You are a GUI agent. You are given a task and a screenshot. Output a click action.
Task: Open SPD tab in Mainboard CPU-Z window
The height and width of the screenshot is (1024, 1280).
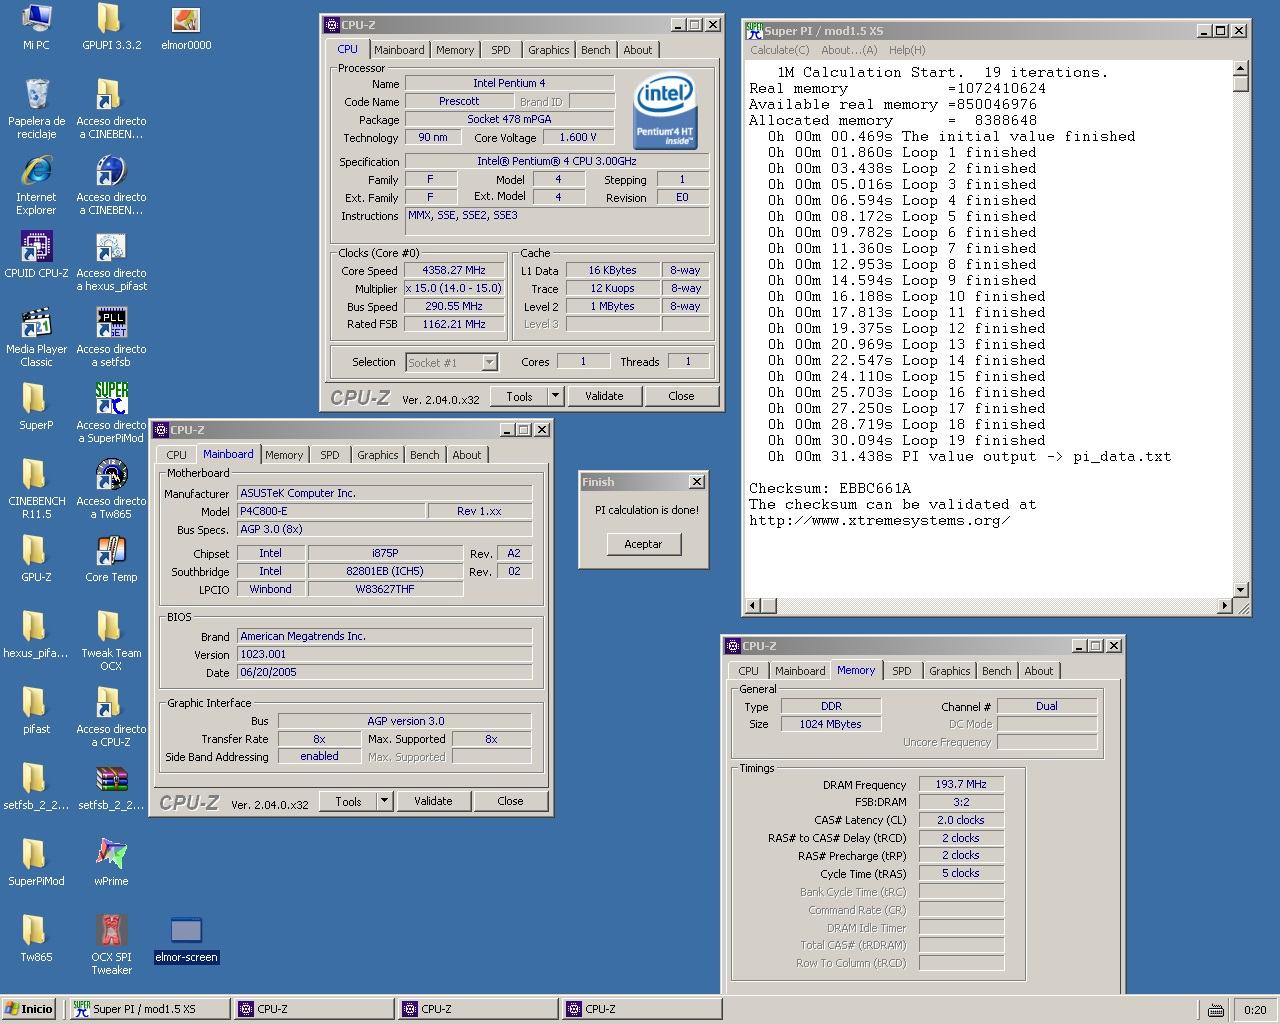click(330, 455)
